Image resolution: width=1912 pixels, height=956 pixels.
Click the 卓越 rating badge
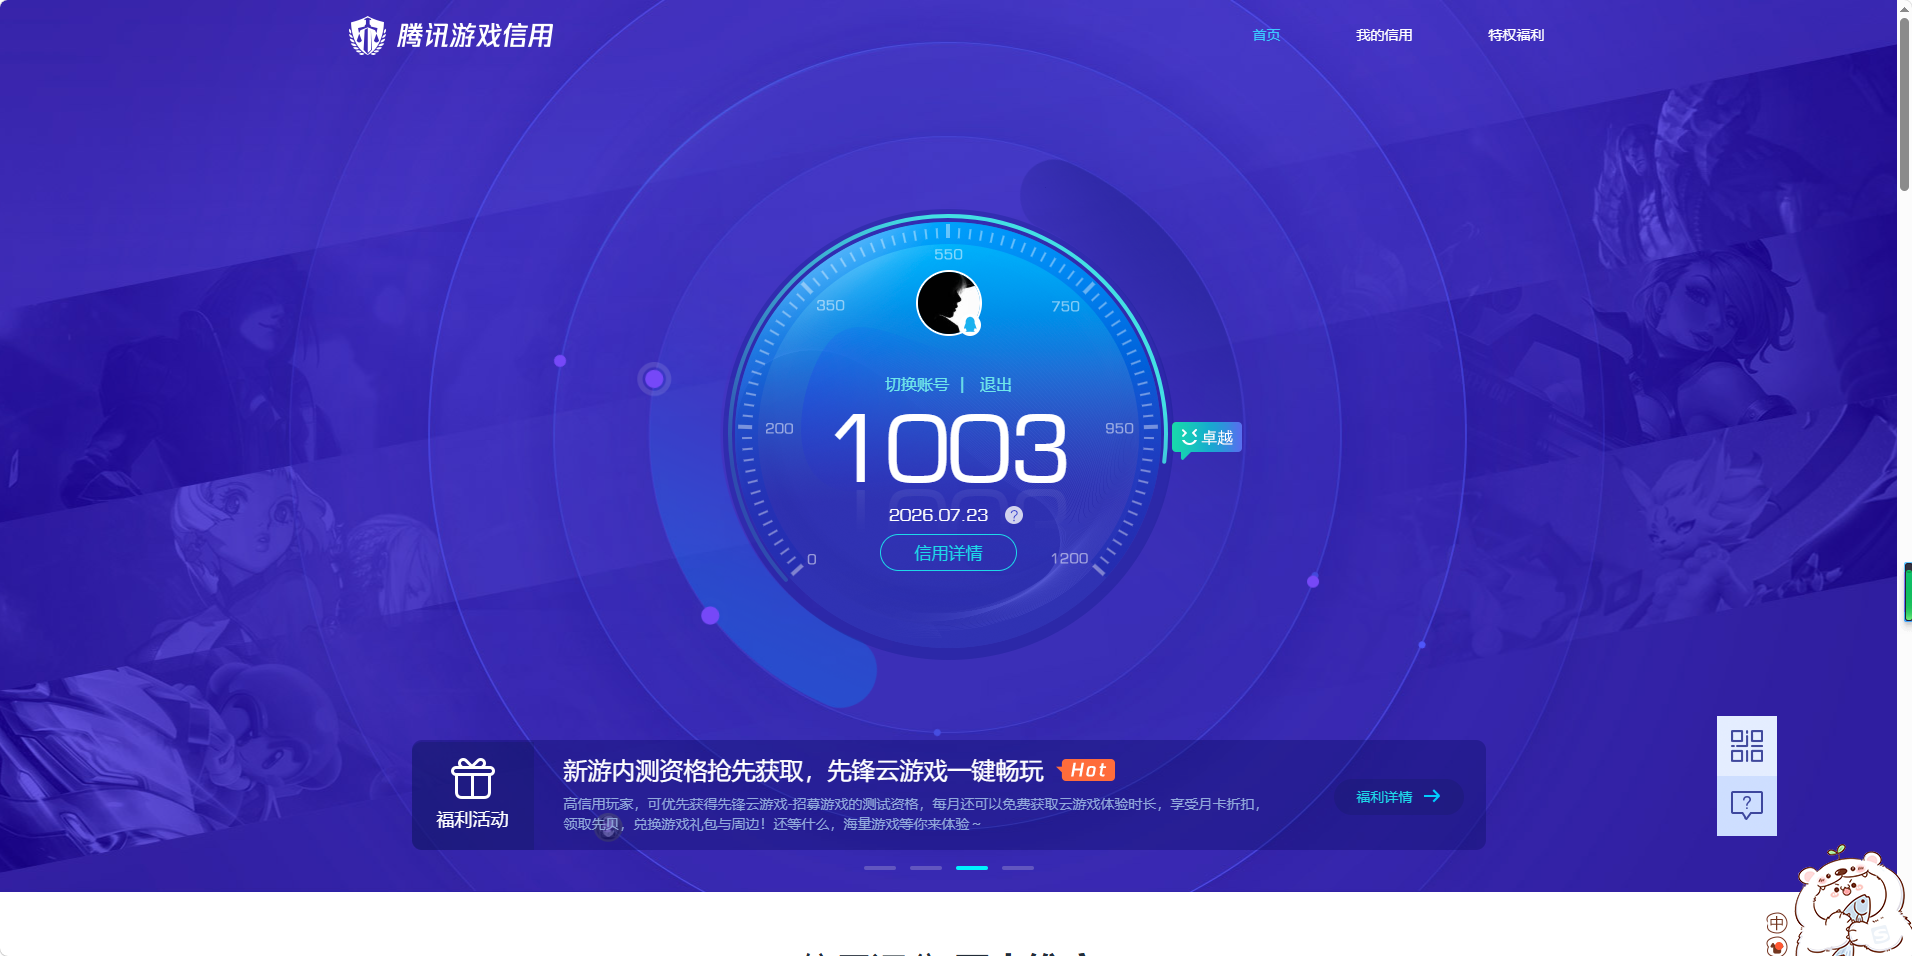click(1207, 438)
